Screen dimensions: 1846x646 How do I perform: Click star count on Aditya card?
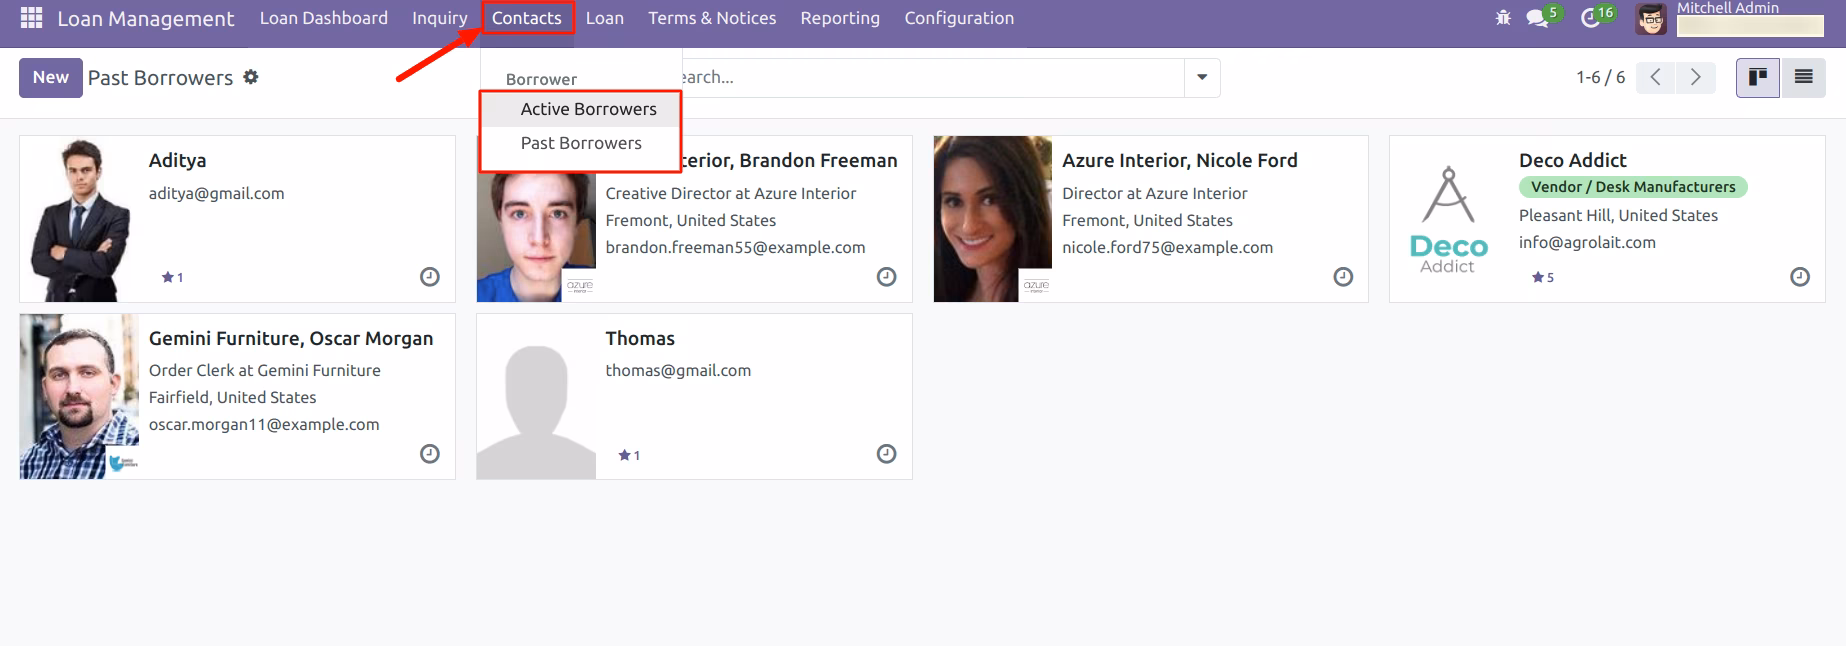(x=173, y=277)
